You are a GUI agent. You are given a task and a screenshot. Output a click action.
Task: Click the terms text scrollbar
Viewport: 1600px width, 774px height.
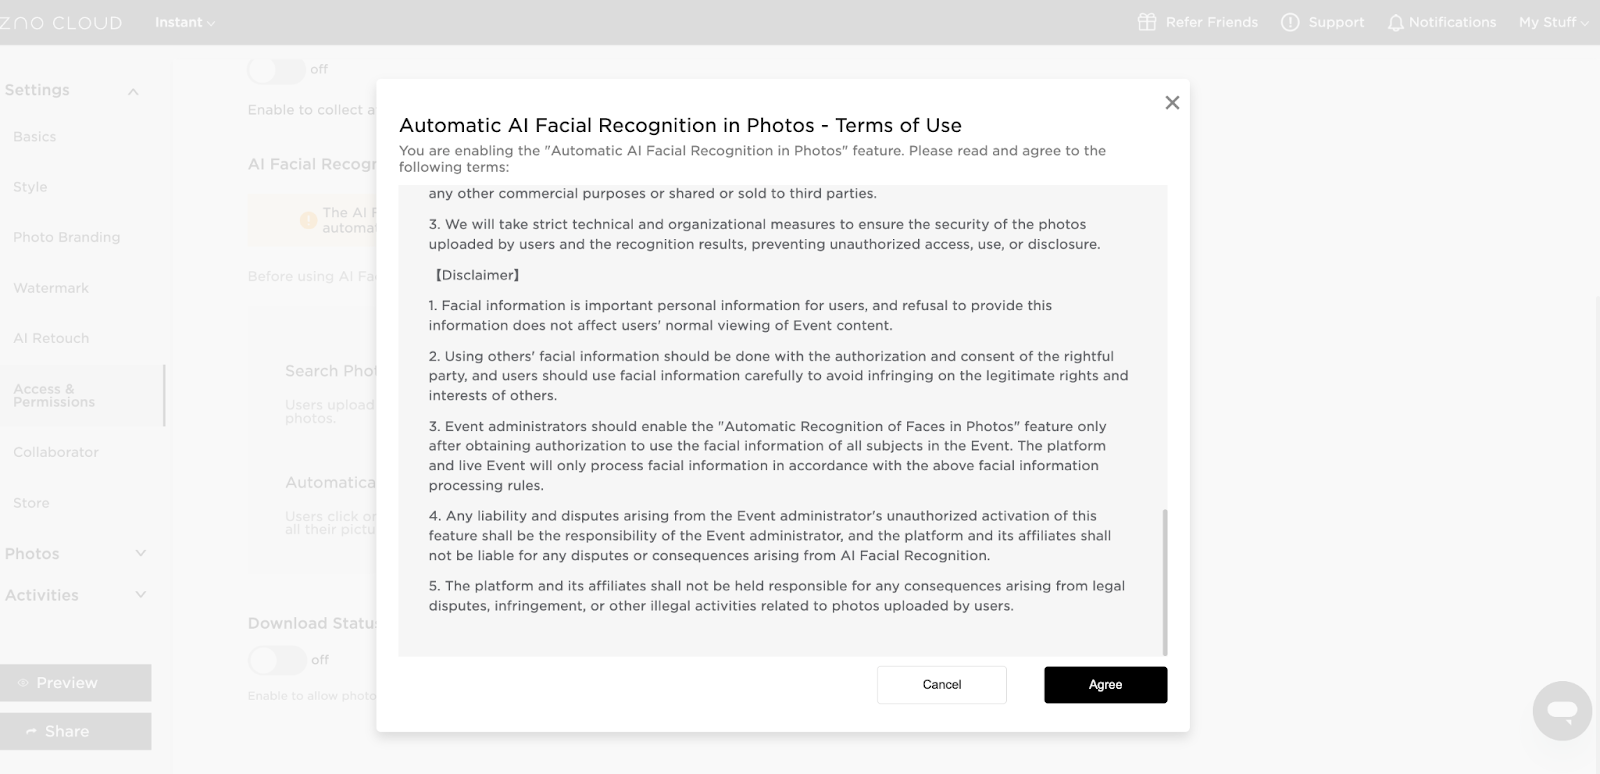tap(1165, 580)
